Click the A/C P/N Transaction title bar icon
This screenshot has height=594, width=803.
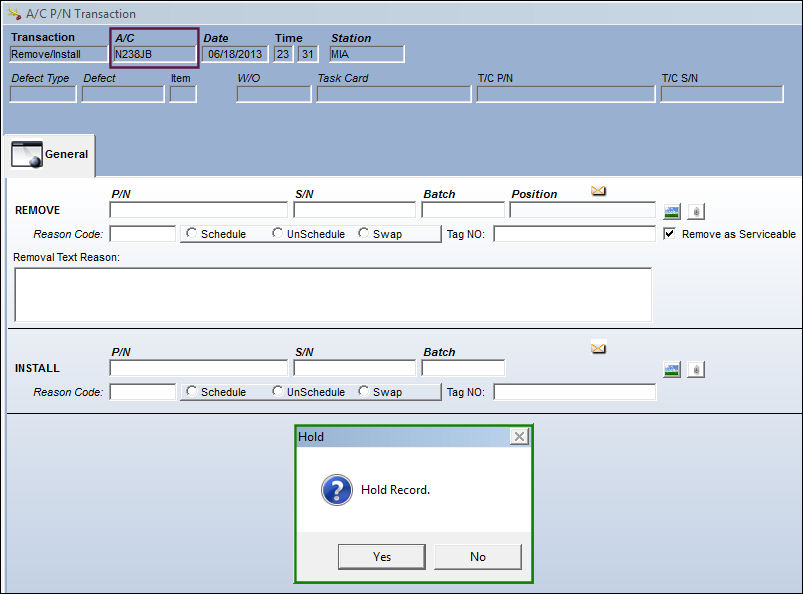click(15, 14)
